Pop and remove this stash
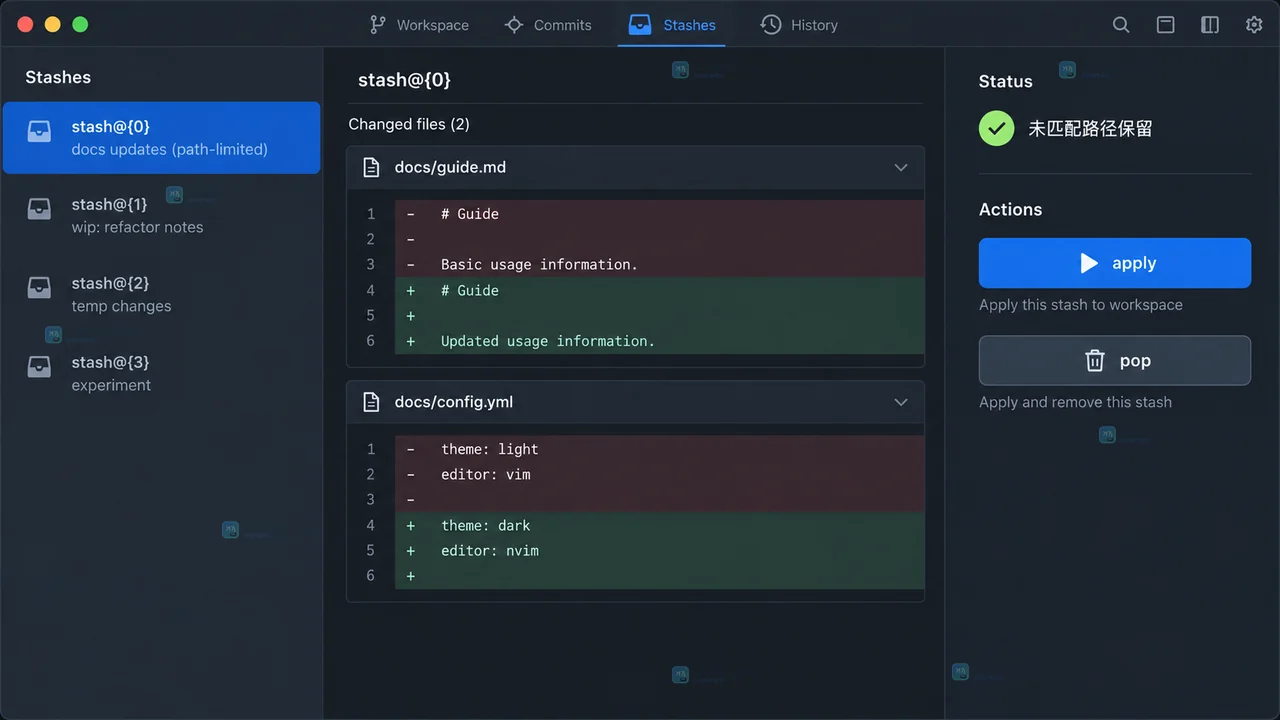The image size is (1280, 720). click(1115, 361)
